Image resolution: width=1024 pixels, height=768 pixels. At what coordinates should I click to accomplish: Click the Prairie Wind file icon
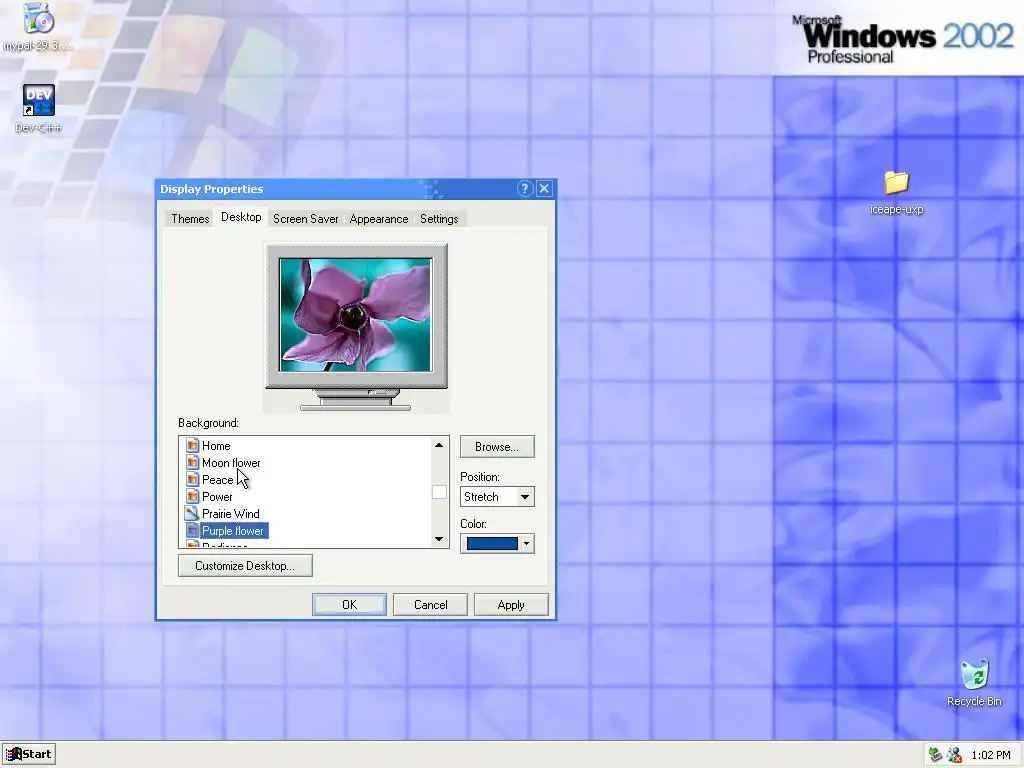[x=192, y=513]
